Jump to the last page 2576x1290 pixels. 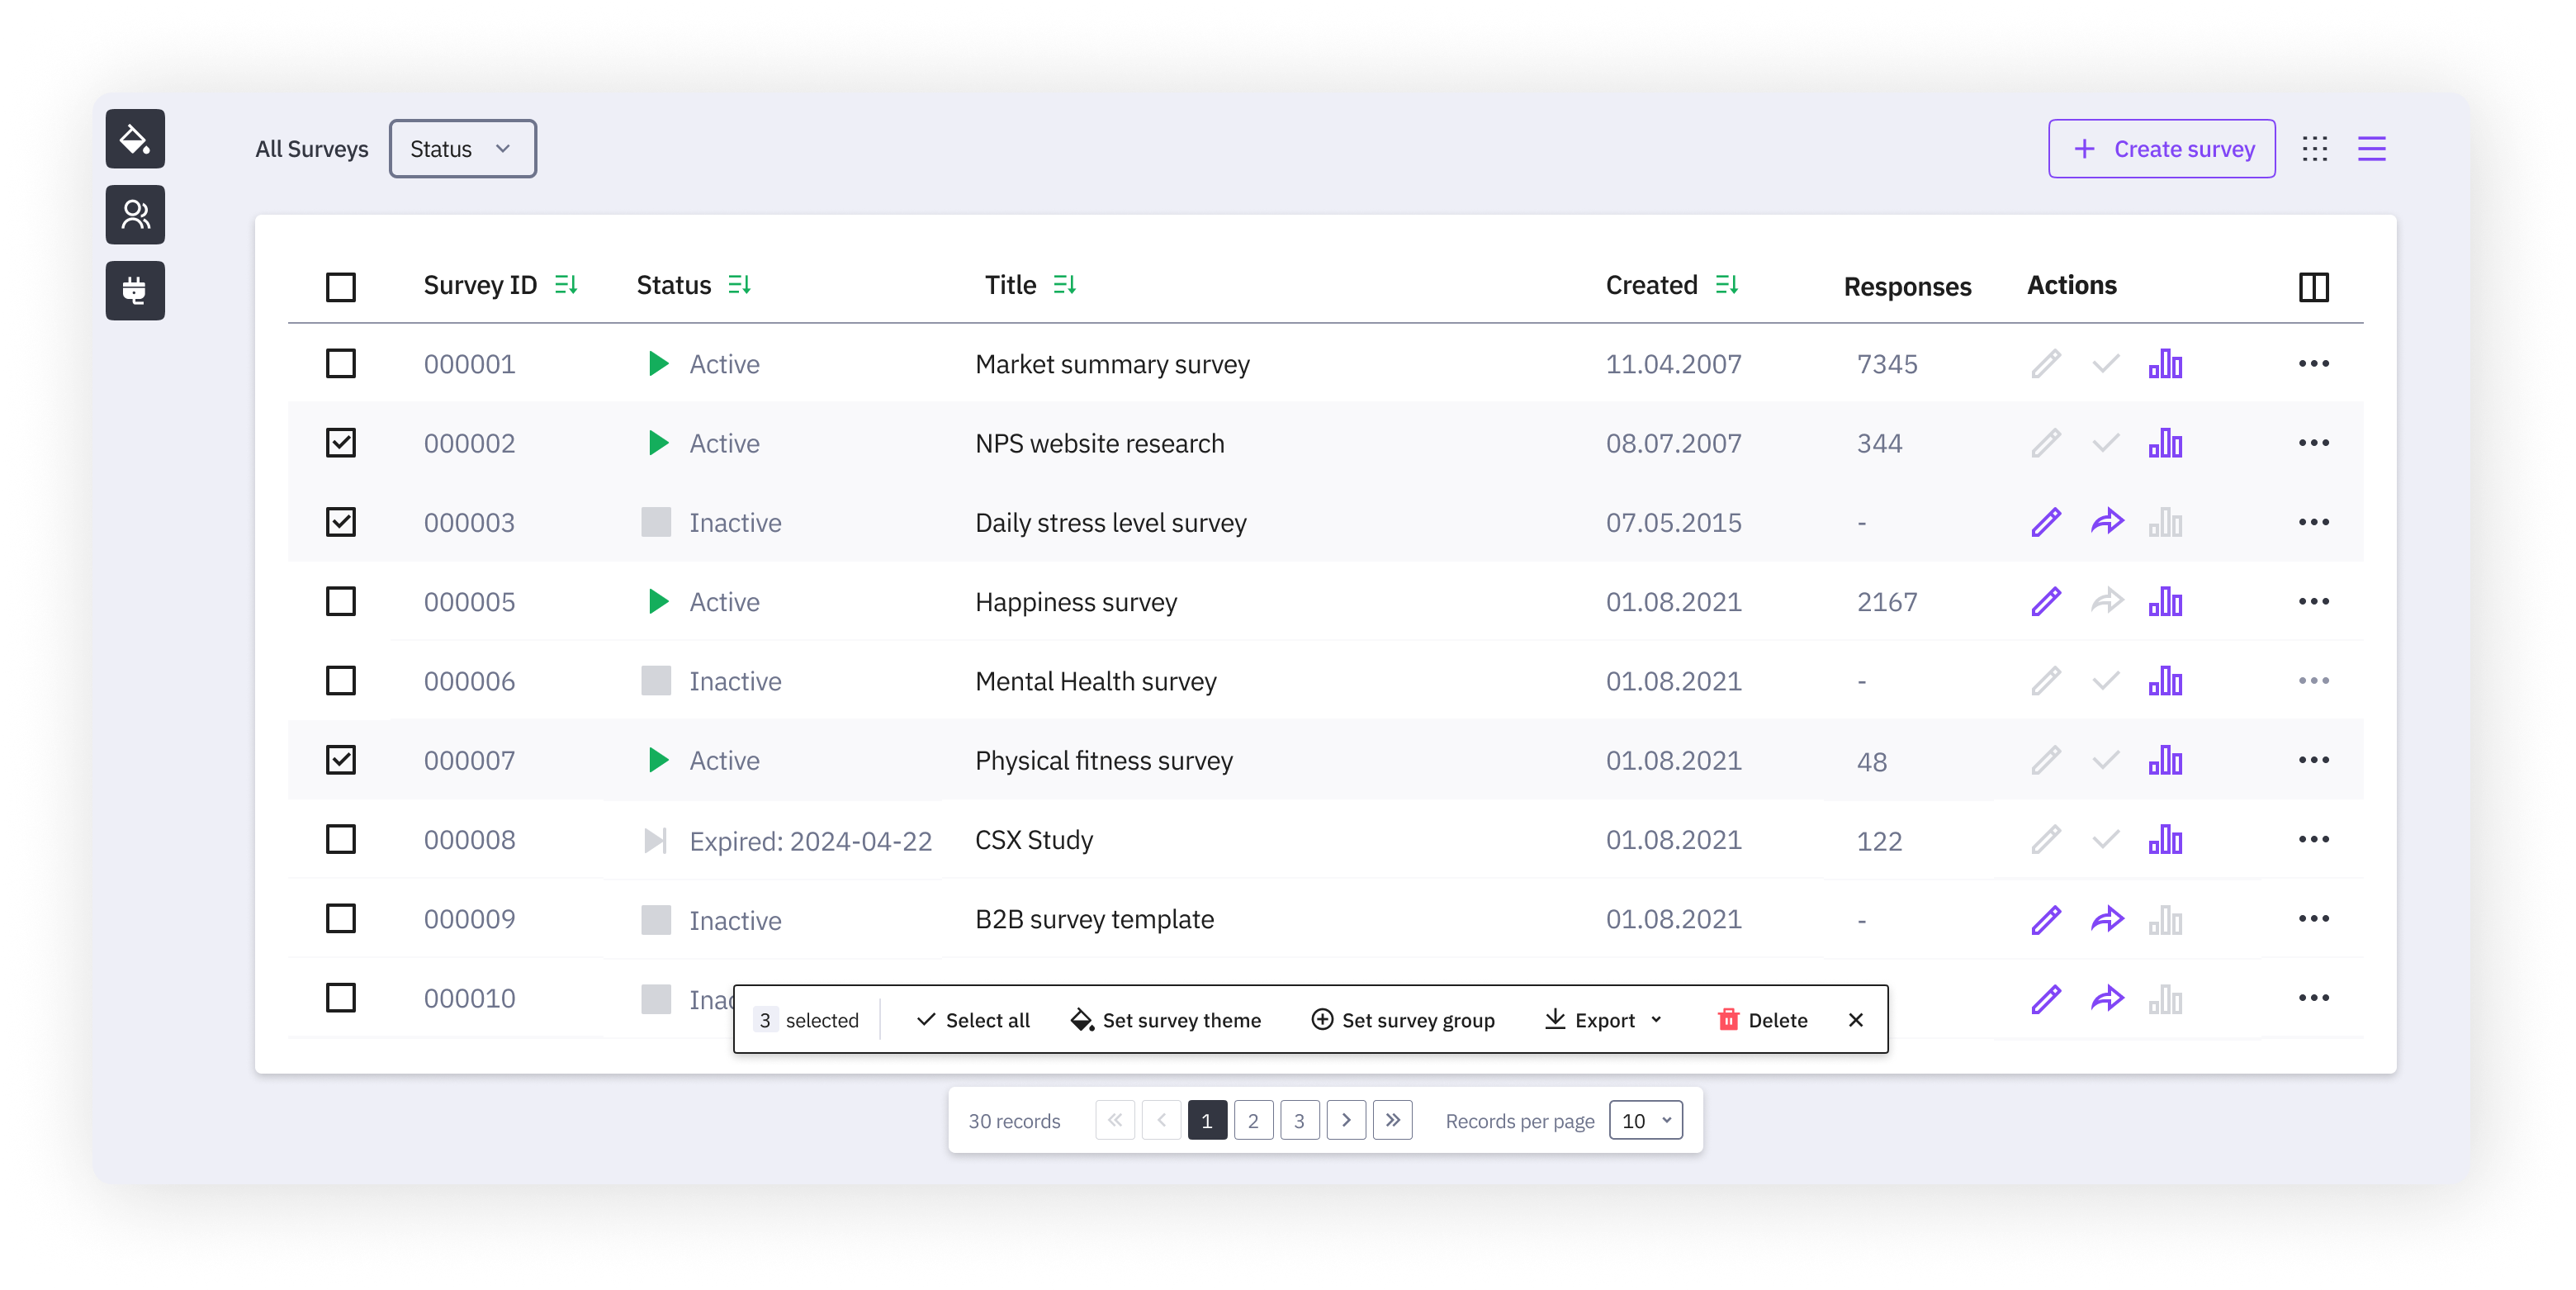pyautogui.click(x=1393, y=1121)
